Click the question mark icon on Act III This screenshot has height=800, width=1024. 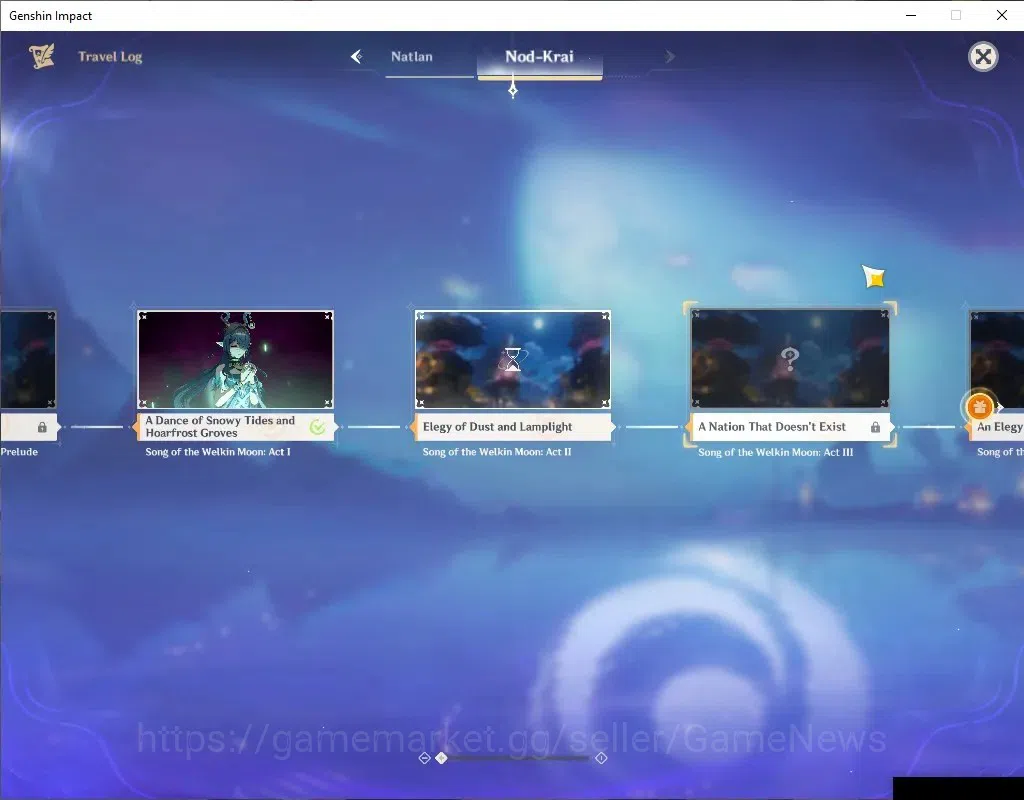790,359
